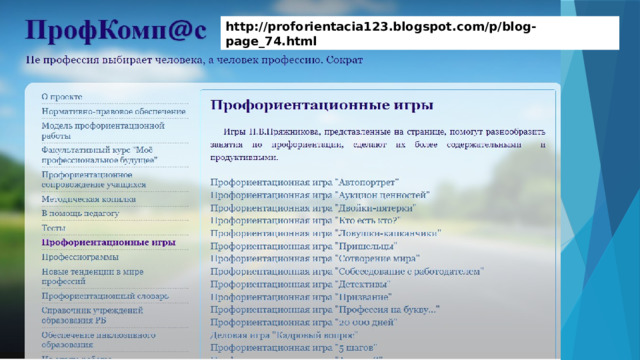This screenshot has width=640, height=360.
Task: Open the proforientacia123.blogspot.com URL text
Action: (380, 34)
